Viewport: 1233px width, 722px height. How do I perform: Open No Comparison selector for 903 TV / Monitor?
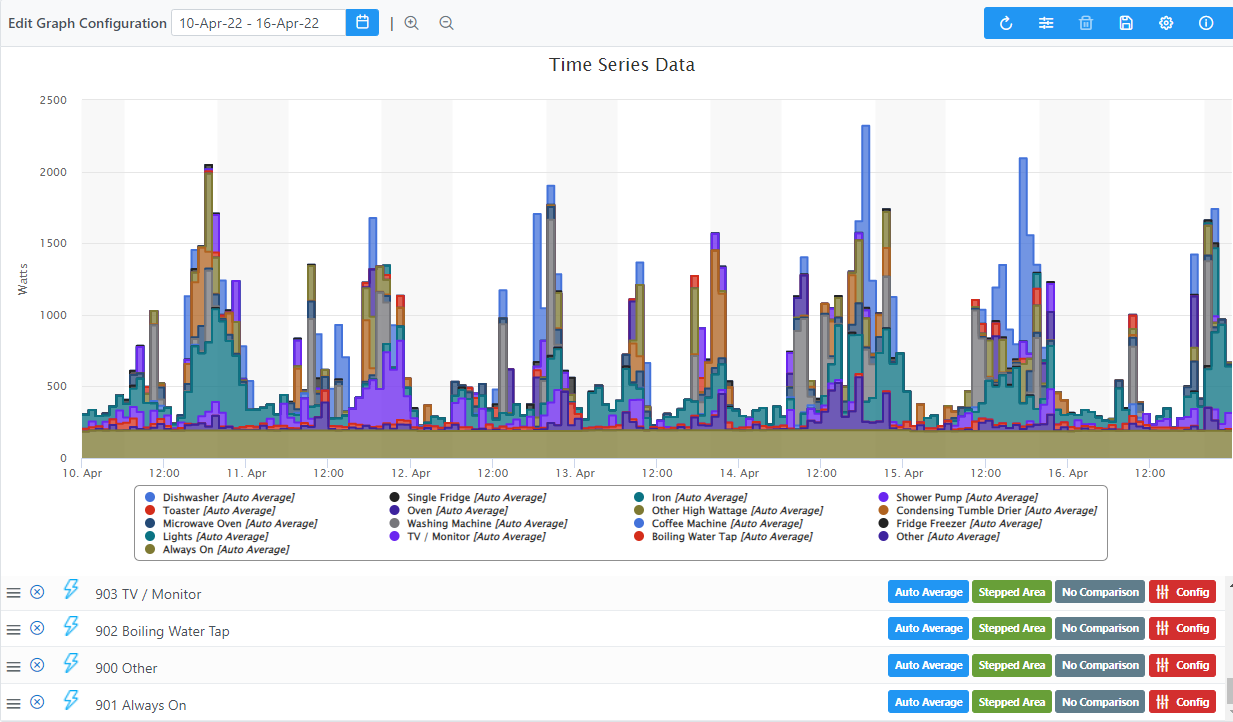(x=1100, y=591)
